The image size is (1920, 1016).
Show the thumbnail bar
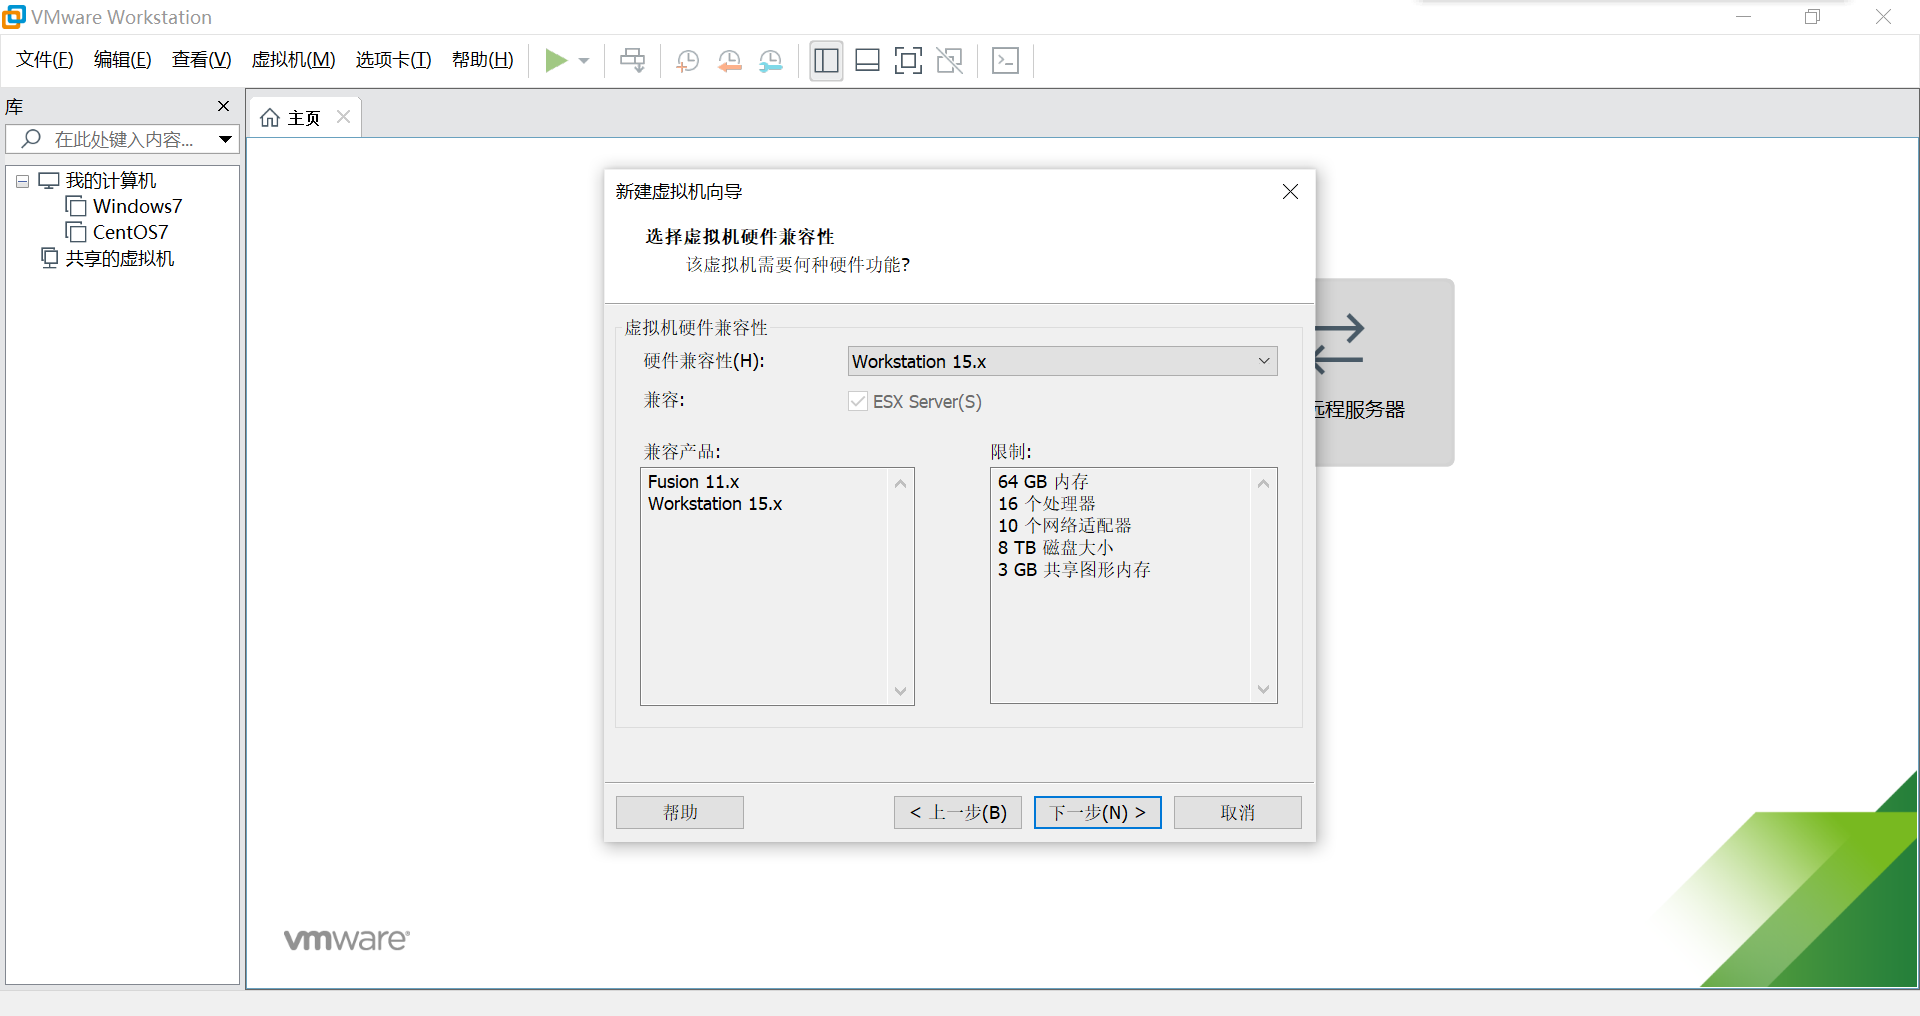[x=867, y=60]
